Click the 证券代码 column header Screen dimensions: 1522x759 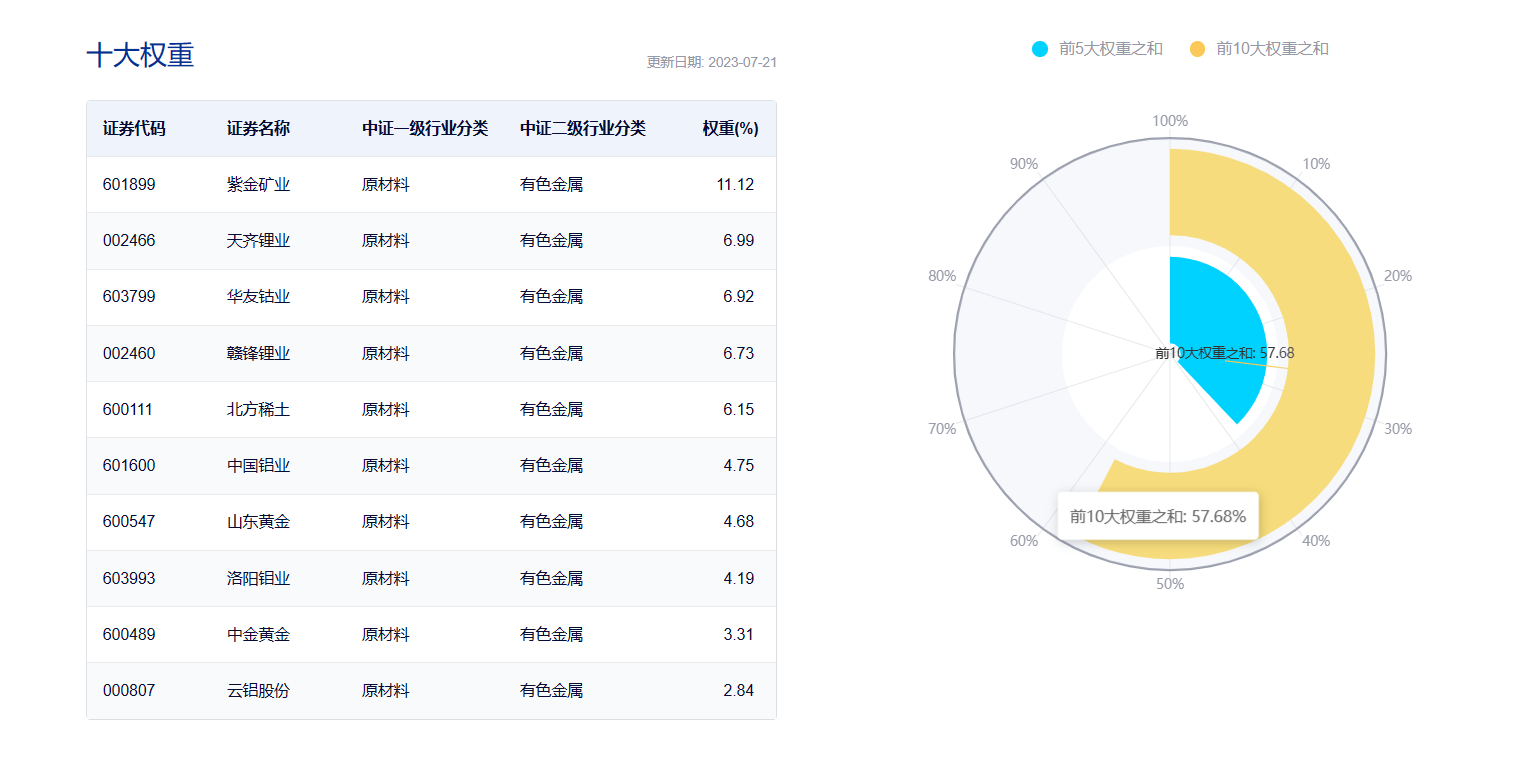tap(134, 129)
